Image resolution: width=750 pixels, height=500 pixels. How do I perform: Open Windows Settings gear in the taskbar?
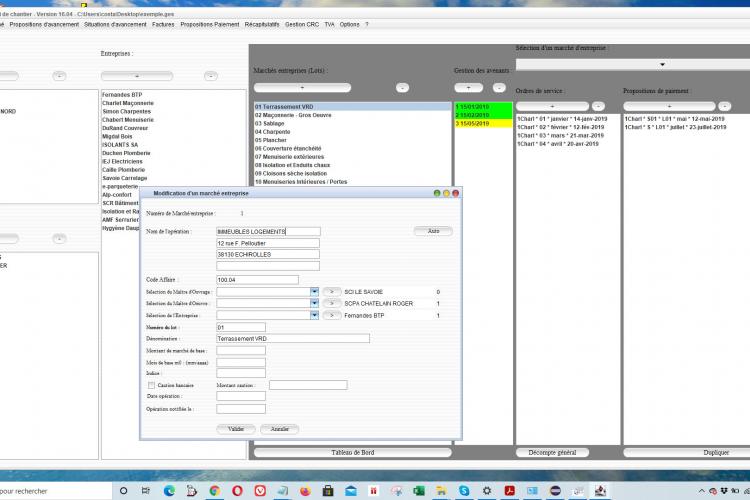[x=487, y=491]
